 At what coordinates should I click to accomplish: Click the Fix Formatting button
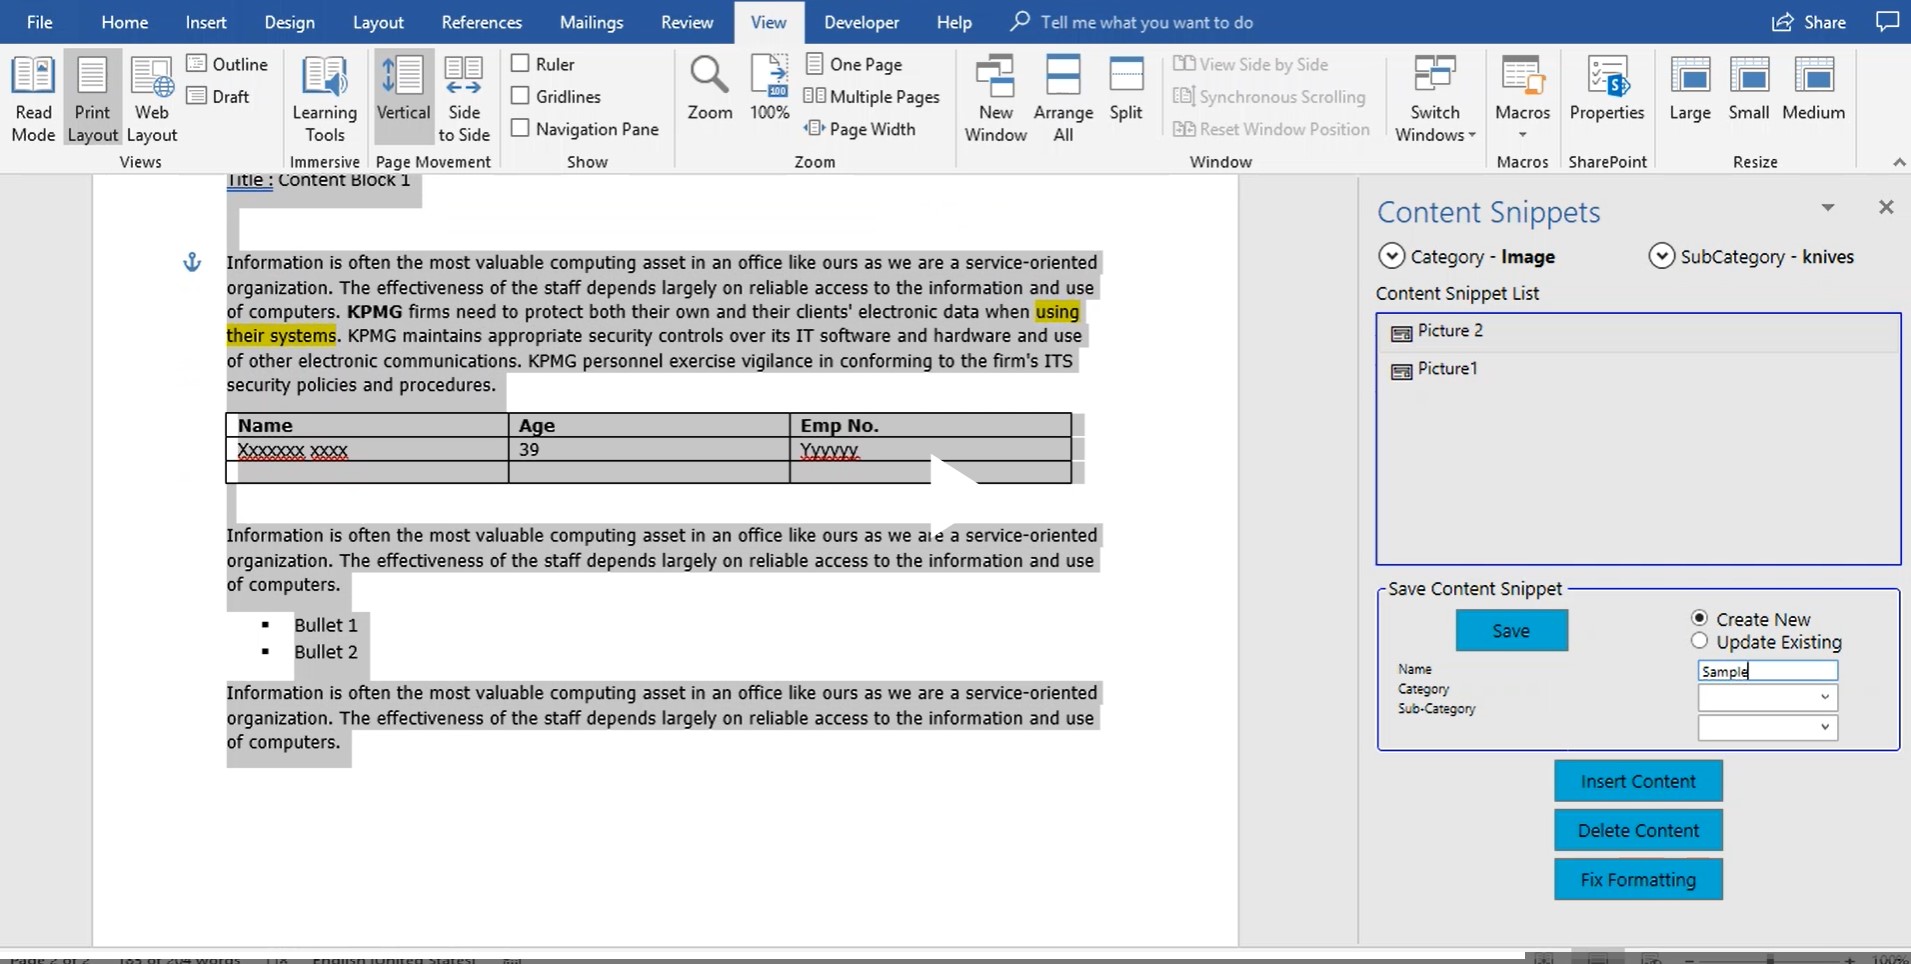coord(1638,879)
